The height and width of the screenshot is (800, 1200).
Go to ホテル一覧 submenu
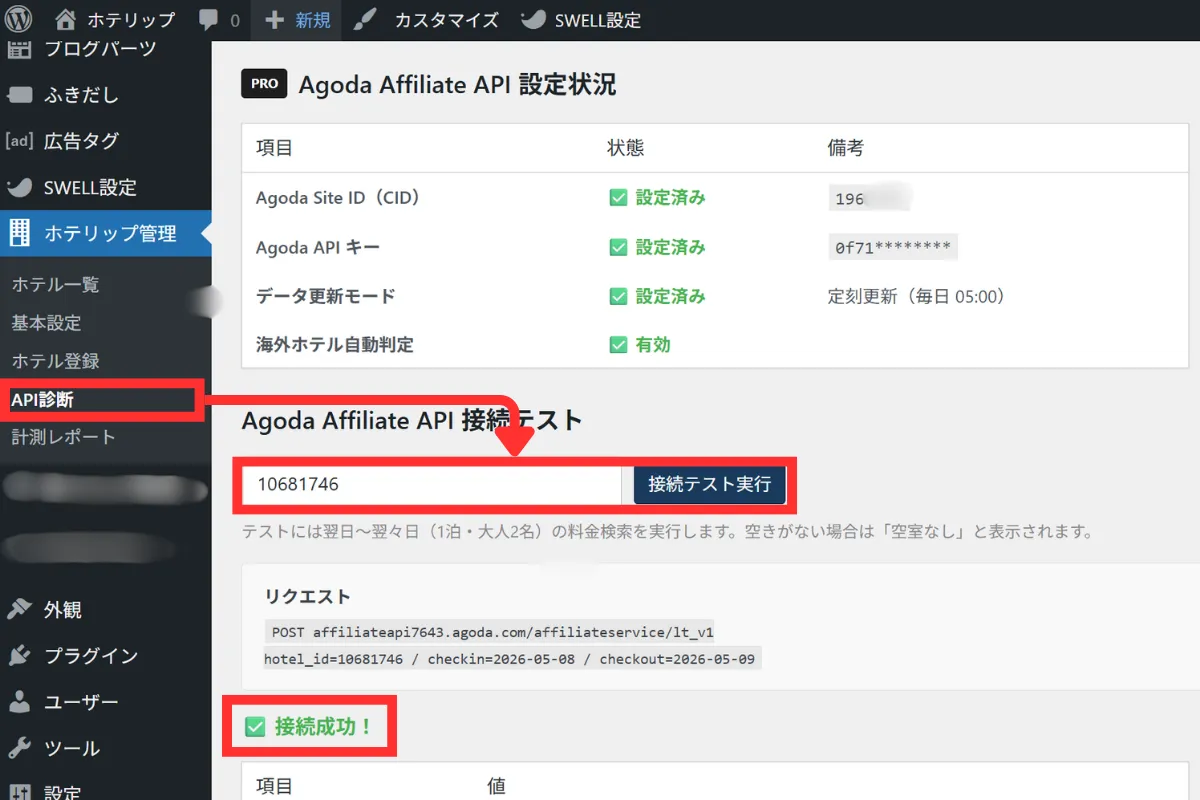point(55,285)
